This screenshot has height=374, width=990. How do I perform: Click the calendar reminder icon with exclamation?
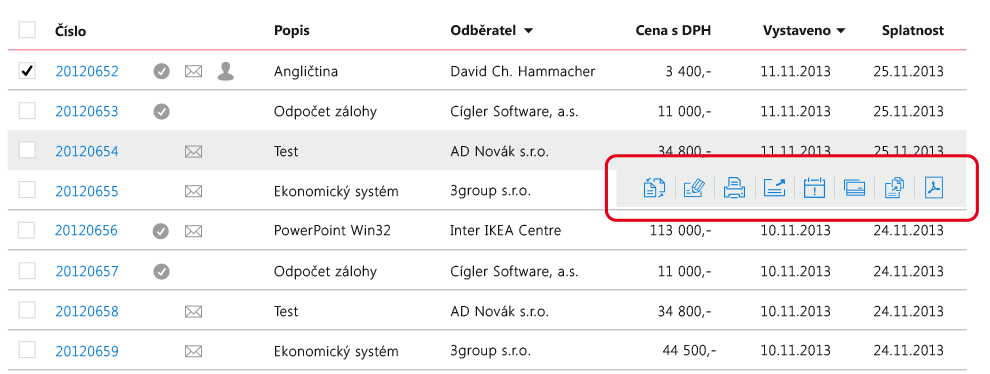tap(814, 188)
